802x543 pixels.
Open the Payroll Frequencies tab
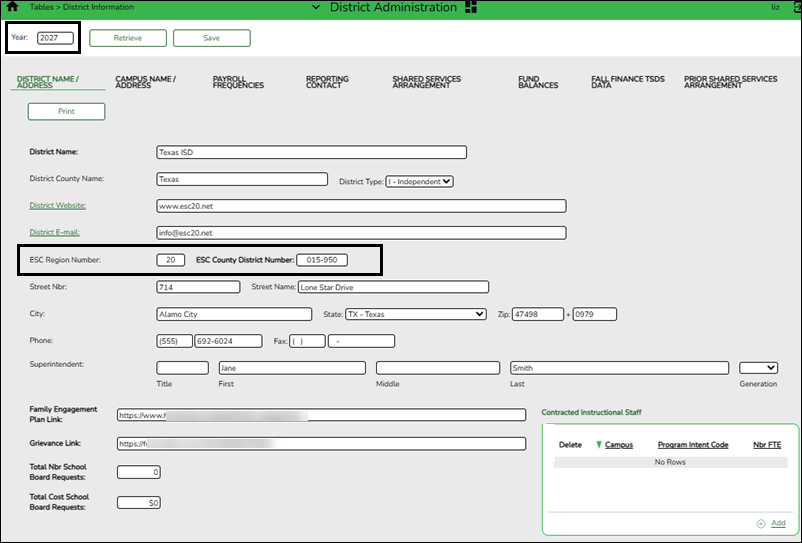tap(238, 82)
